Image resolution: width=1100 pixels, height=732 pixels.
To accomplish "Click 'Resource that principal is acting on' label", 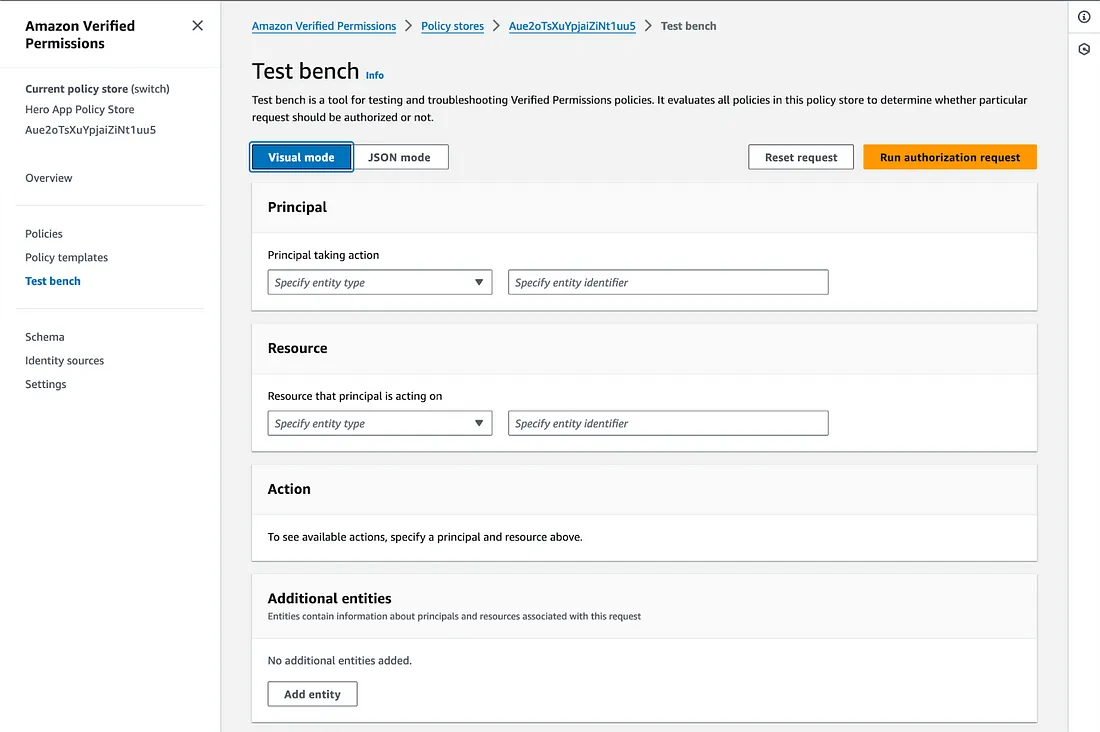I will 355,396.
